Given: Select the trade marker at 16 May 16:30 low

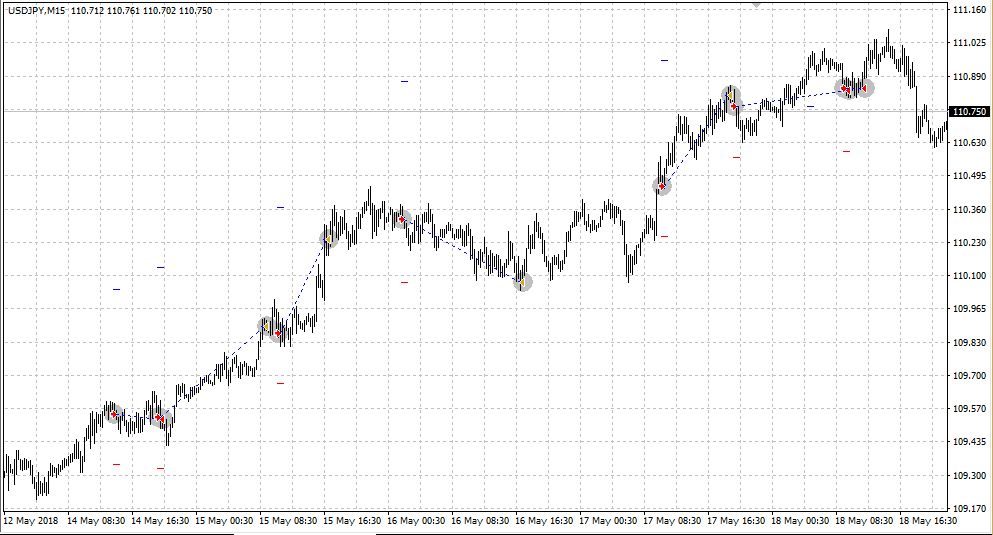Looking at the screenshot, I should [x=522, y=282].
